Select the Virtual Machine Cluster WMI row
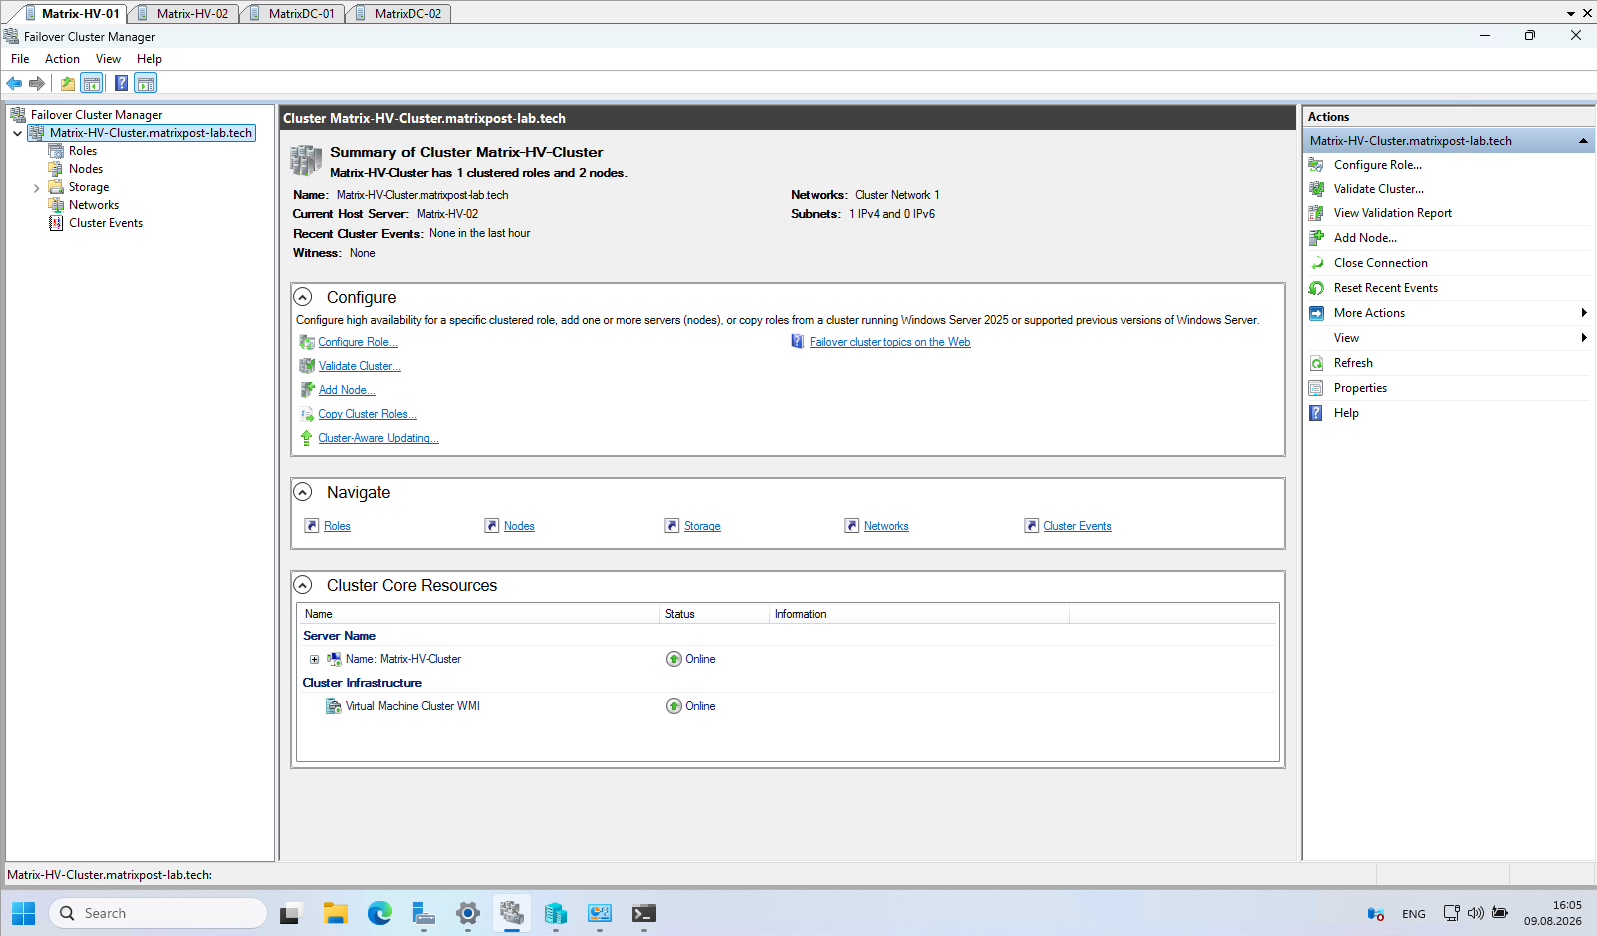Viewport: 1597px width, 936px height. pyautogui.click(x=787, y=706)
